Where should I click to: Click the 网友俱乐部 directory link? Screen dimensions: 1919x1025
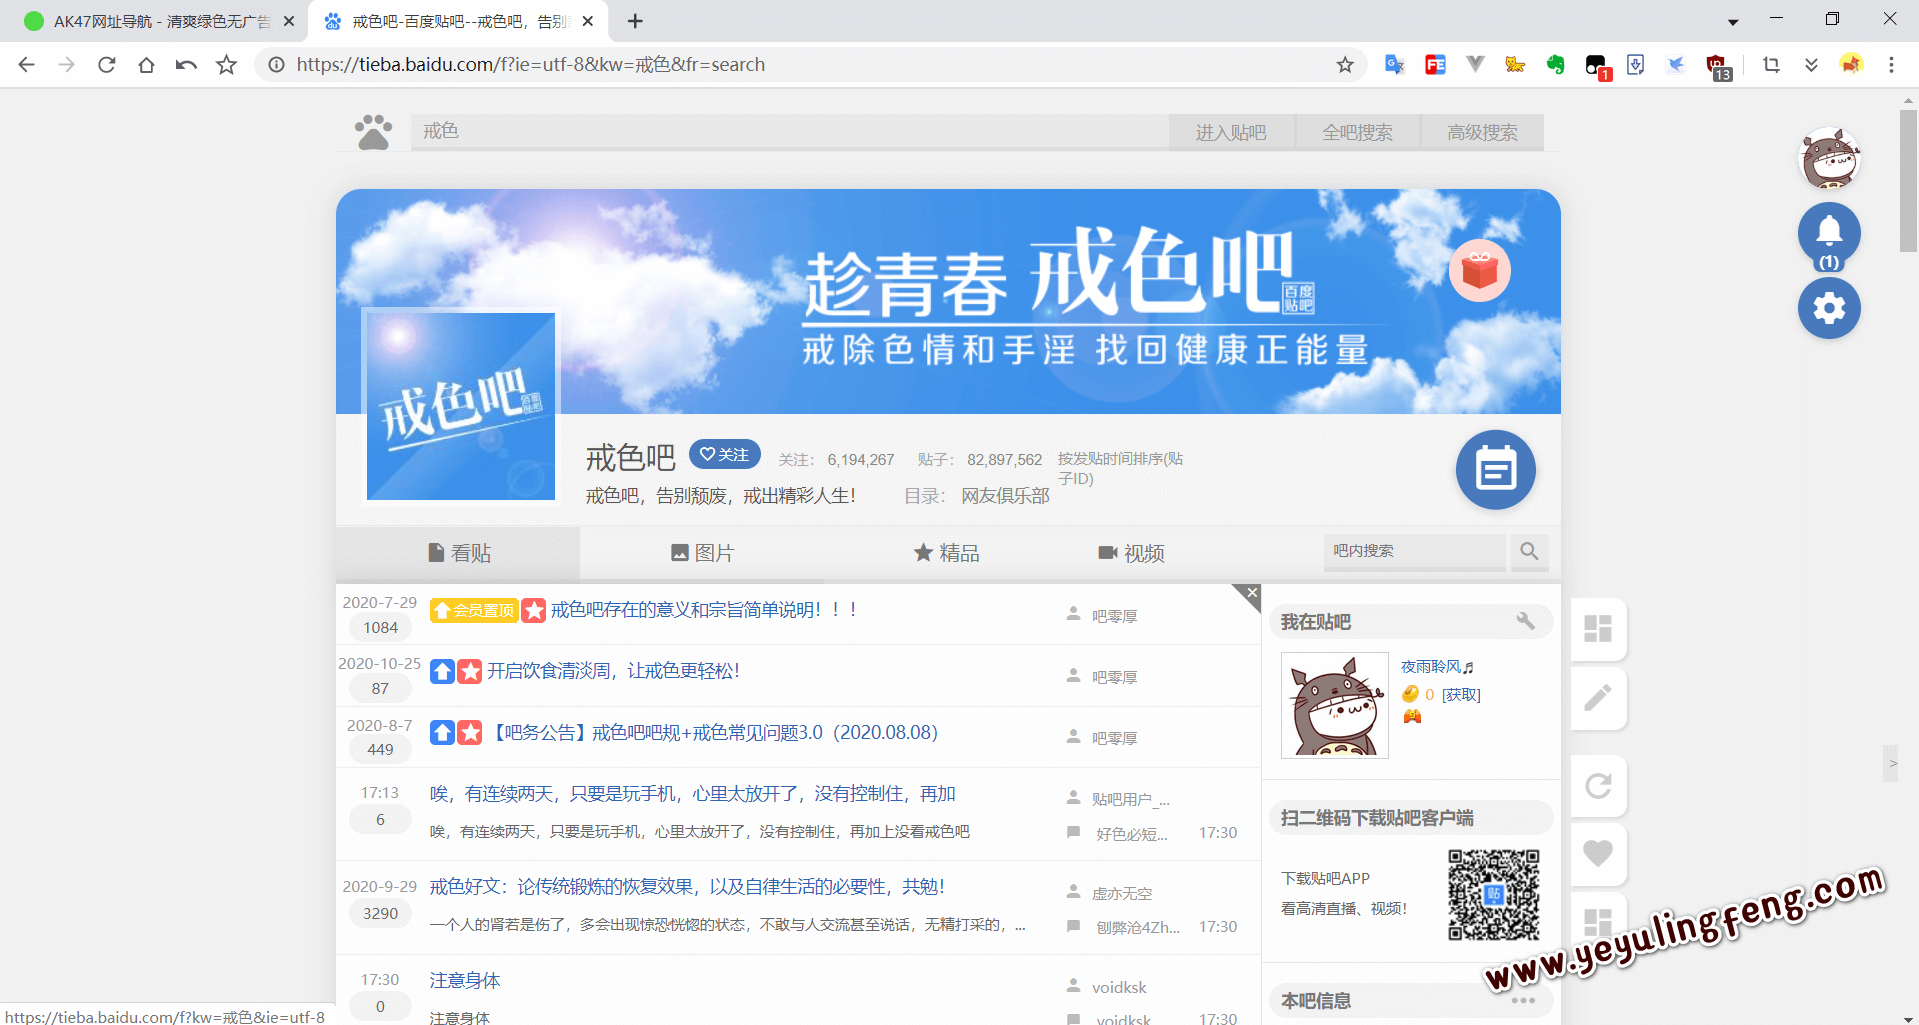[1005, 496]
